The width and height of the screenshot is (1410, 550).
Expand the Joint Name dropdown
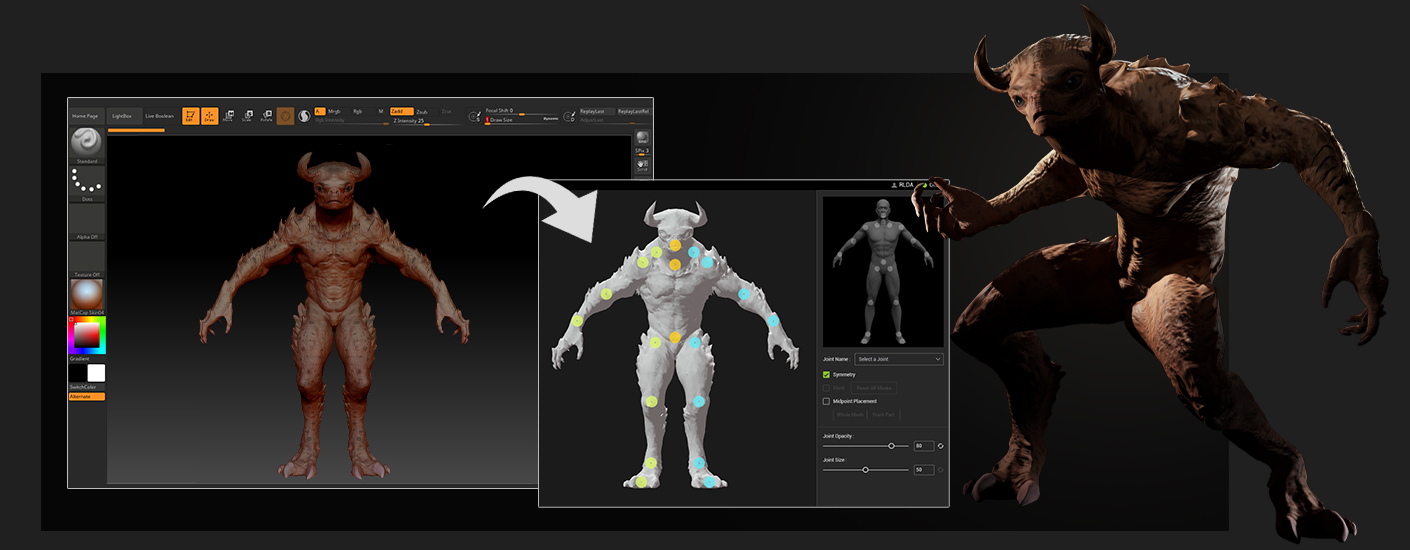coord(898,359)
